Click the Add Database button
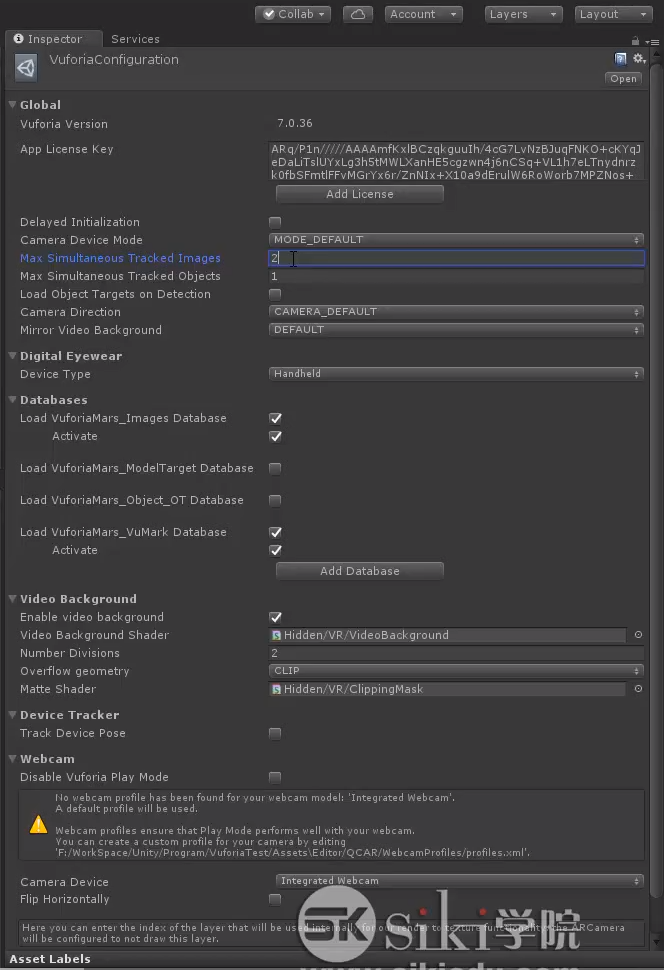This screenshot has width=664, height=970. pyautogui.click(x=360, y=571)
